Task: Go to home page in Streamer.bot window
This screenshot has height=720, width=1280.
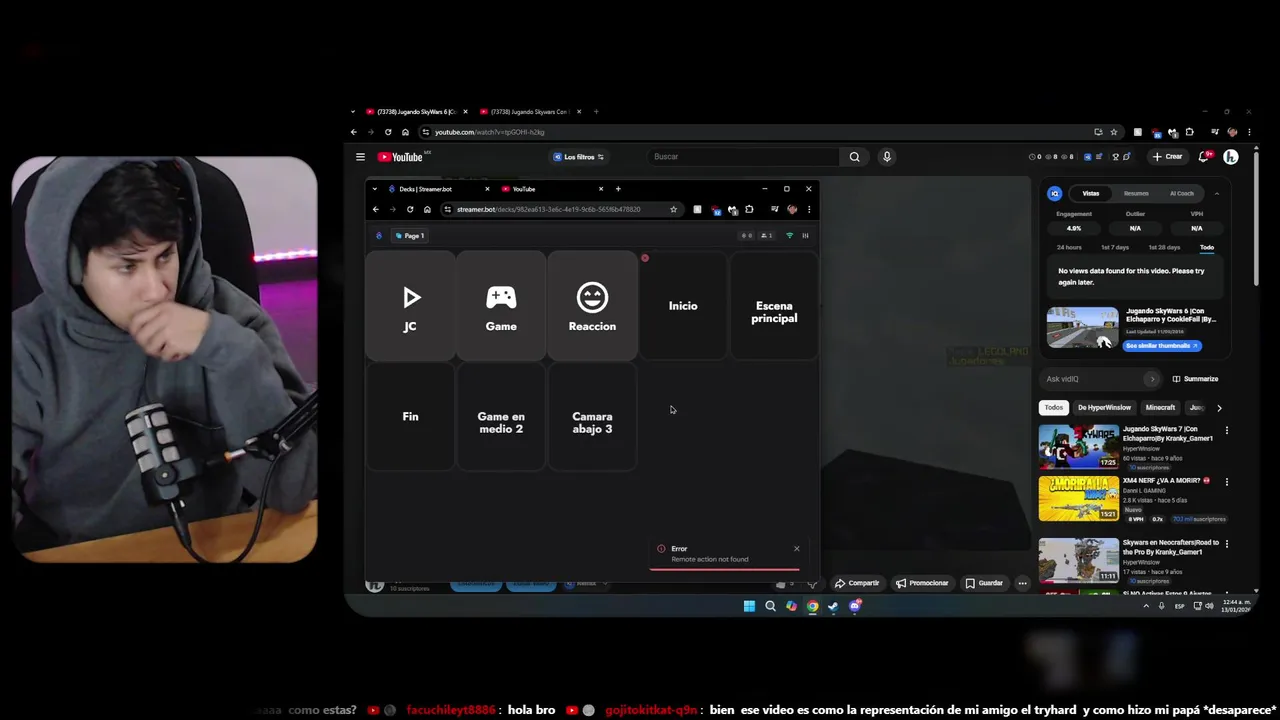Action: 427,209
